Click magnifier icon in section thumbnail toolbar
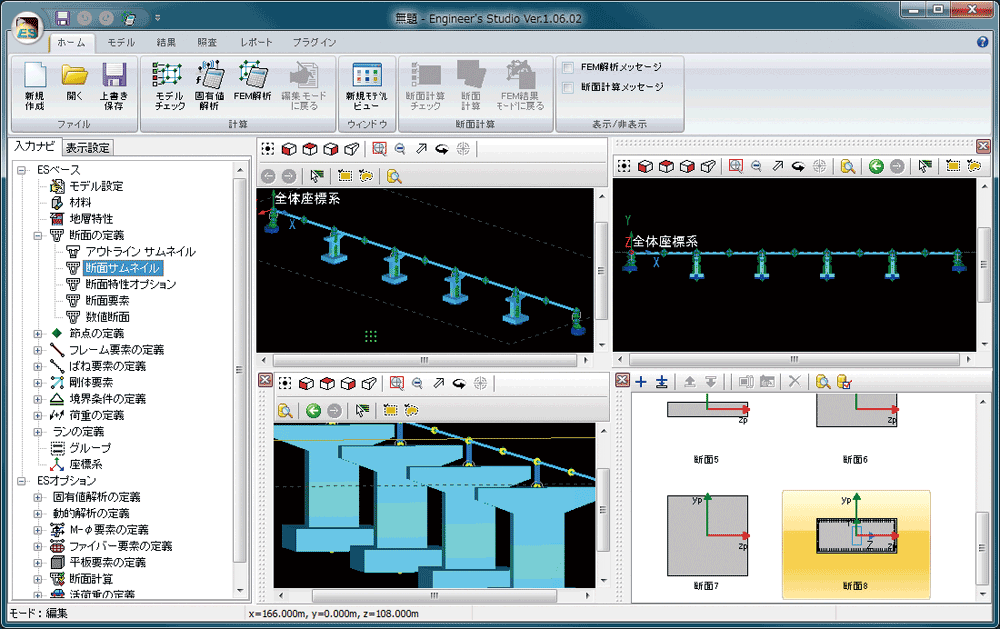 pos(823,381)
